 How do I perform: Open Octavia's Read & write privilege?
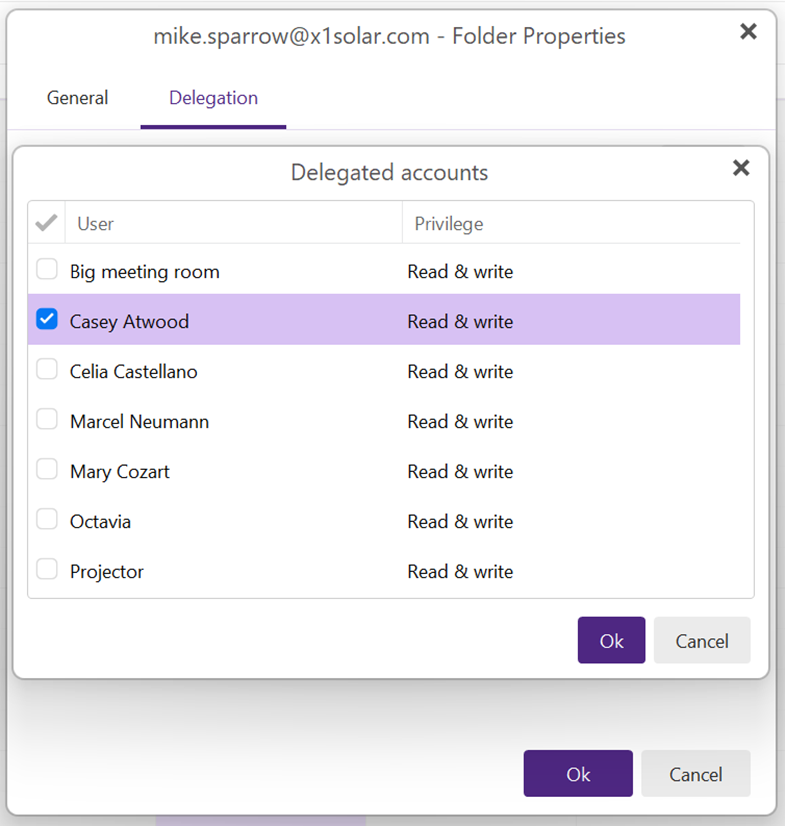point(460,522)
